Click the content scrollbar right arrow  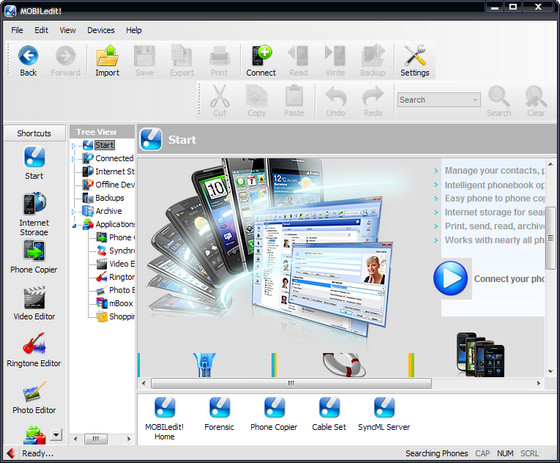click(539, 383)
